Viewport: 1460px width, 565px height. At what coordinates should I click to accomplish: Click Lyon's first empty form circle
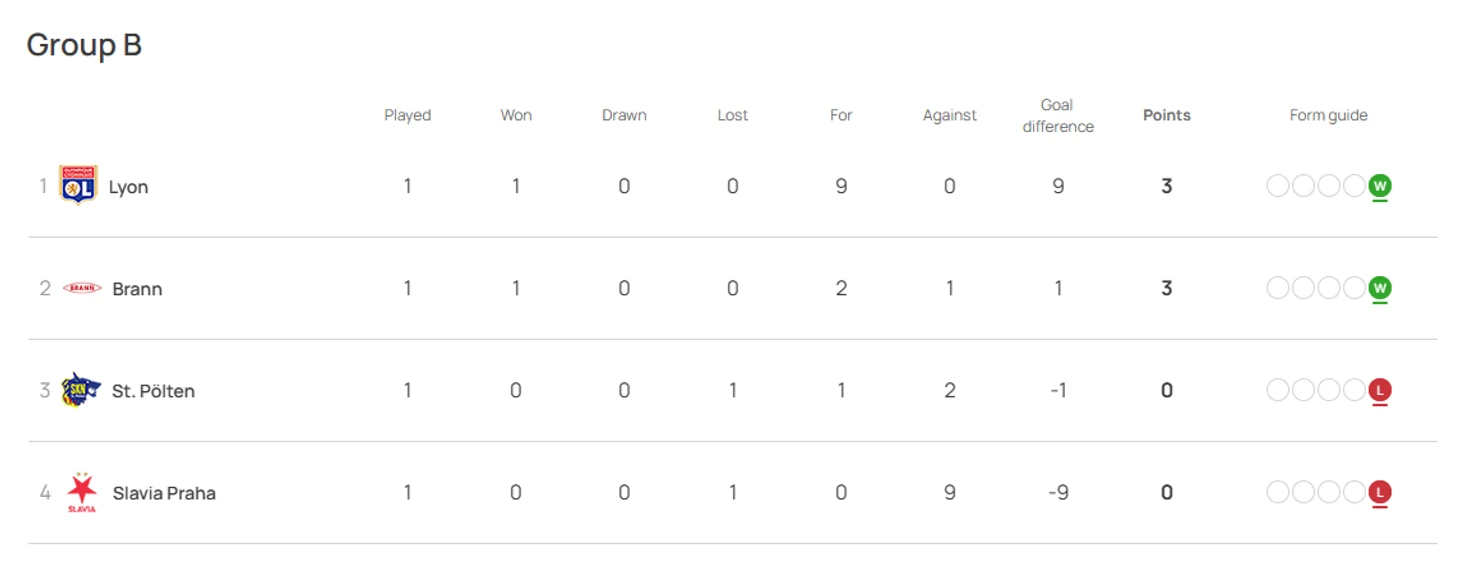click(x=1278, y=186)
